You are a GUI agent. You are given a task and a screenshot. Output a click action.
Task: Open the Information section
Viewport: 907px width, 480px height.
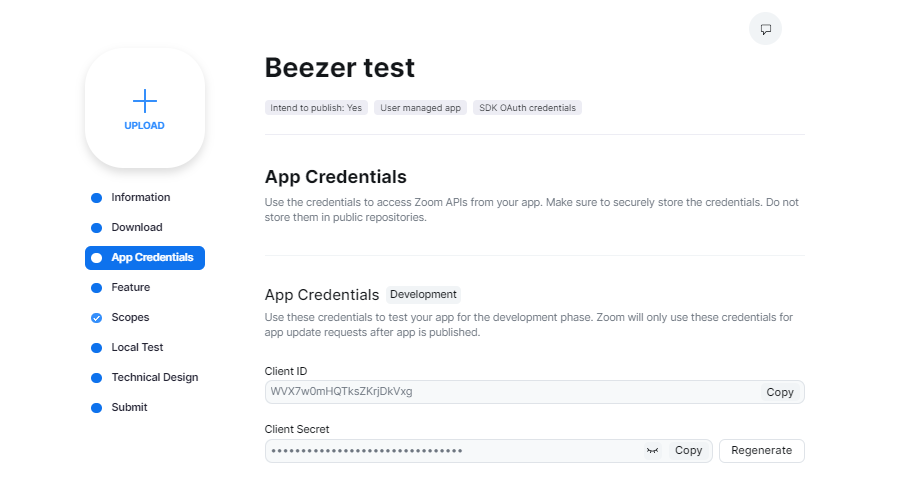click(140, 198)
